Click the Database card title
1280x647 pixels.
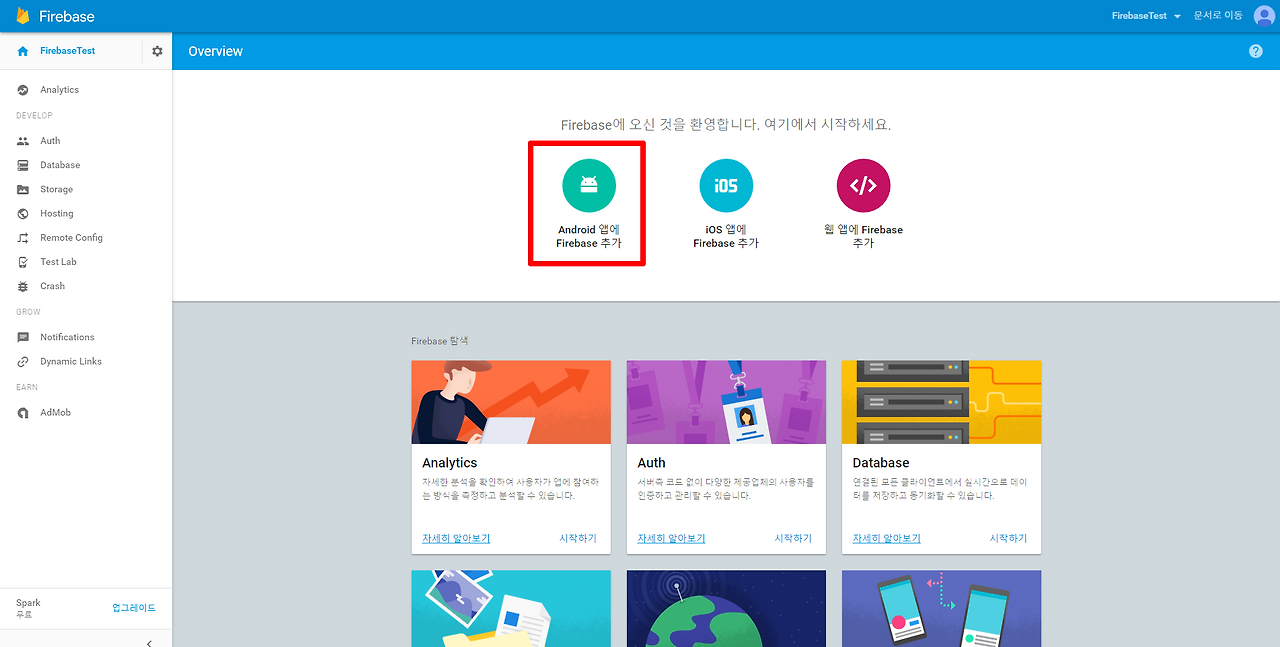pos(881,463)
